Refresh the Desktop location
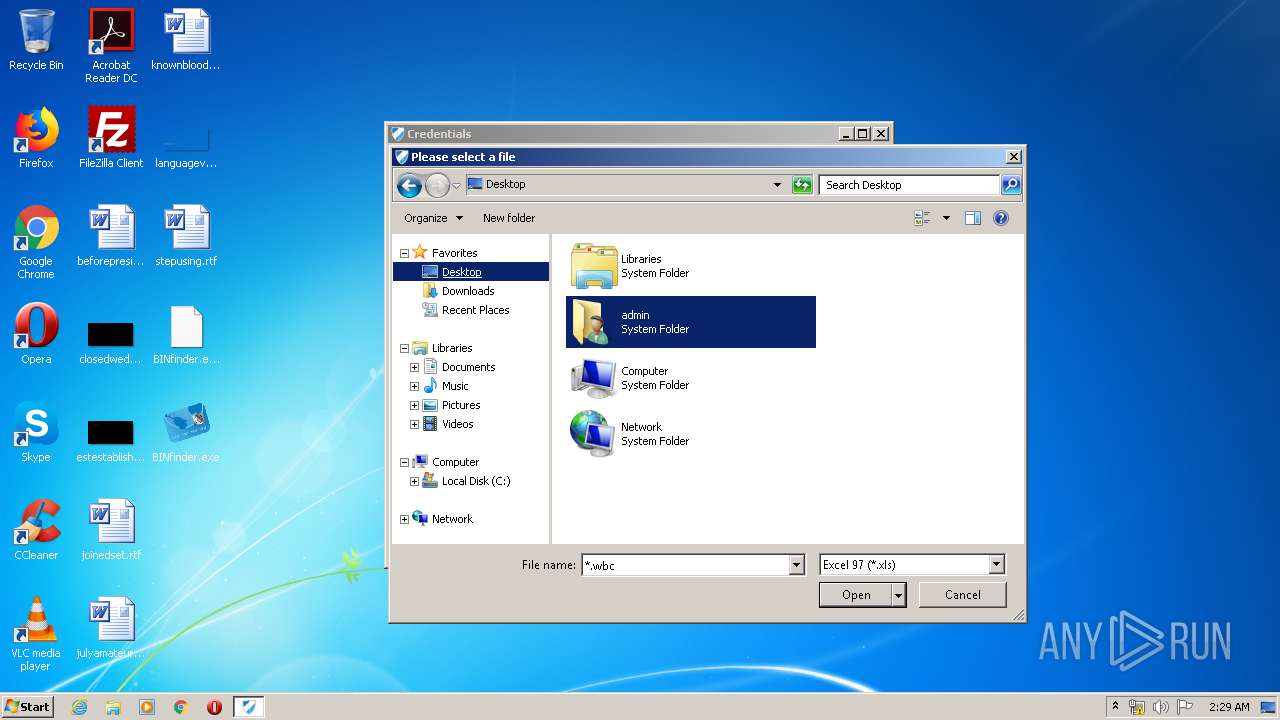 coord(802,185)
